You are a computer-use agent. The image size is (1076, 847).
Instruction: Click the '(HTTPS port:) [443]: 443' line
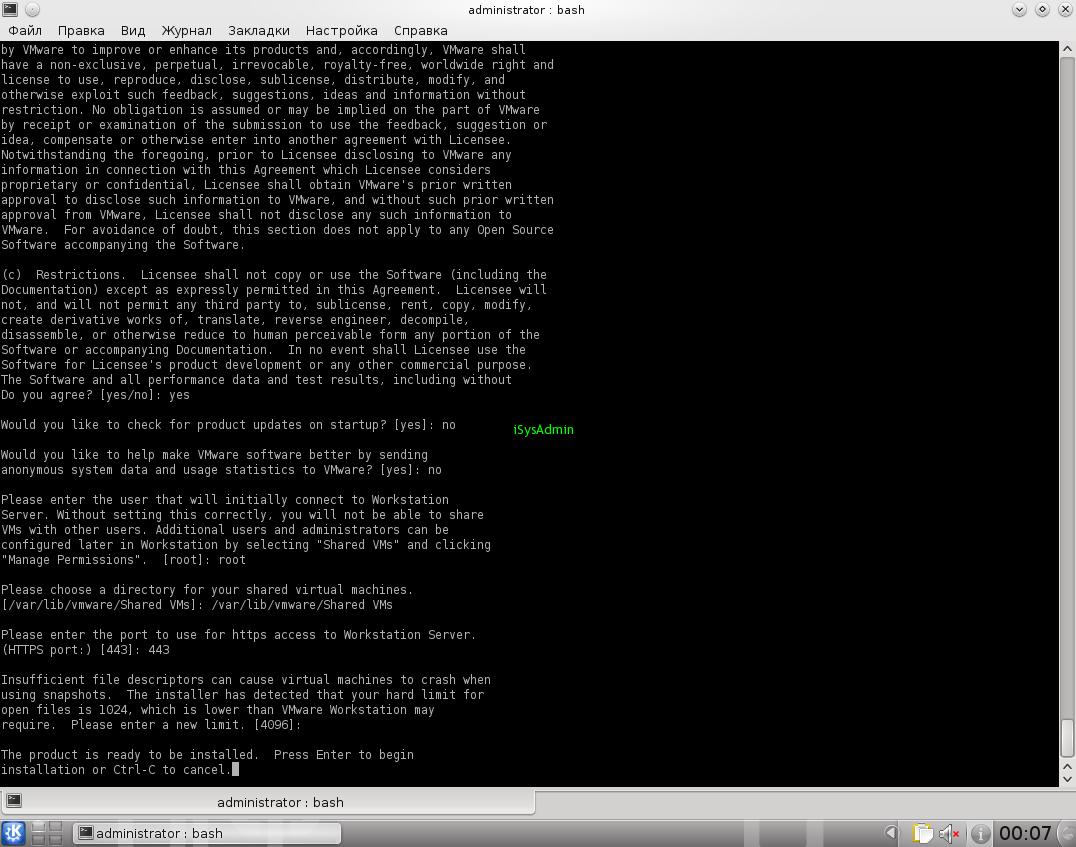click(85, 649)
